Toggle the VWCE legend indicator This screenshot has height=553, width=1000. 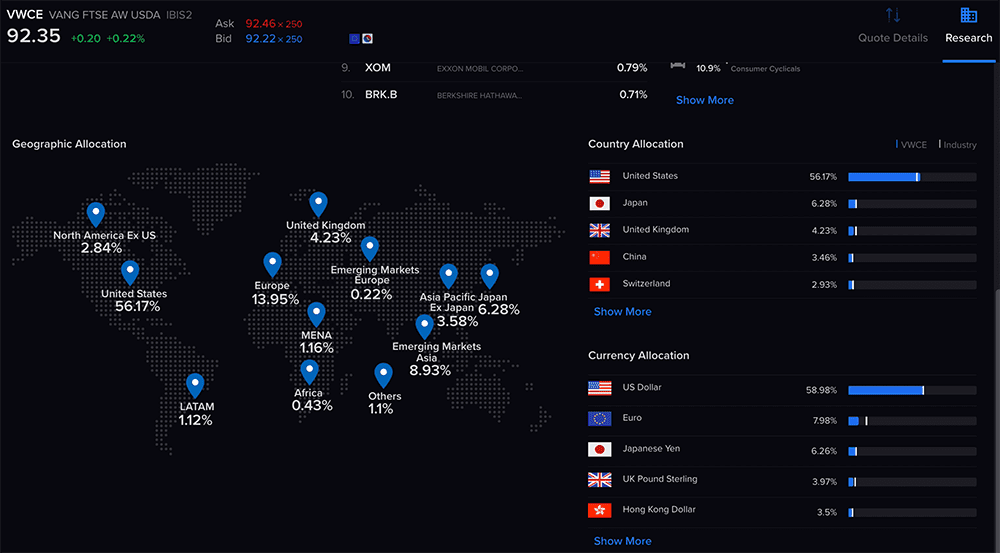pyautogui.click(x=912, y=145)
